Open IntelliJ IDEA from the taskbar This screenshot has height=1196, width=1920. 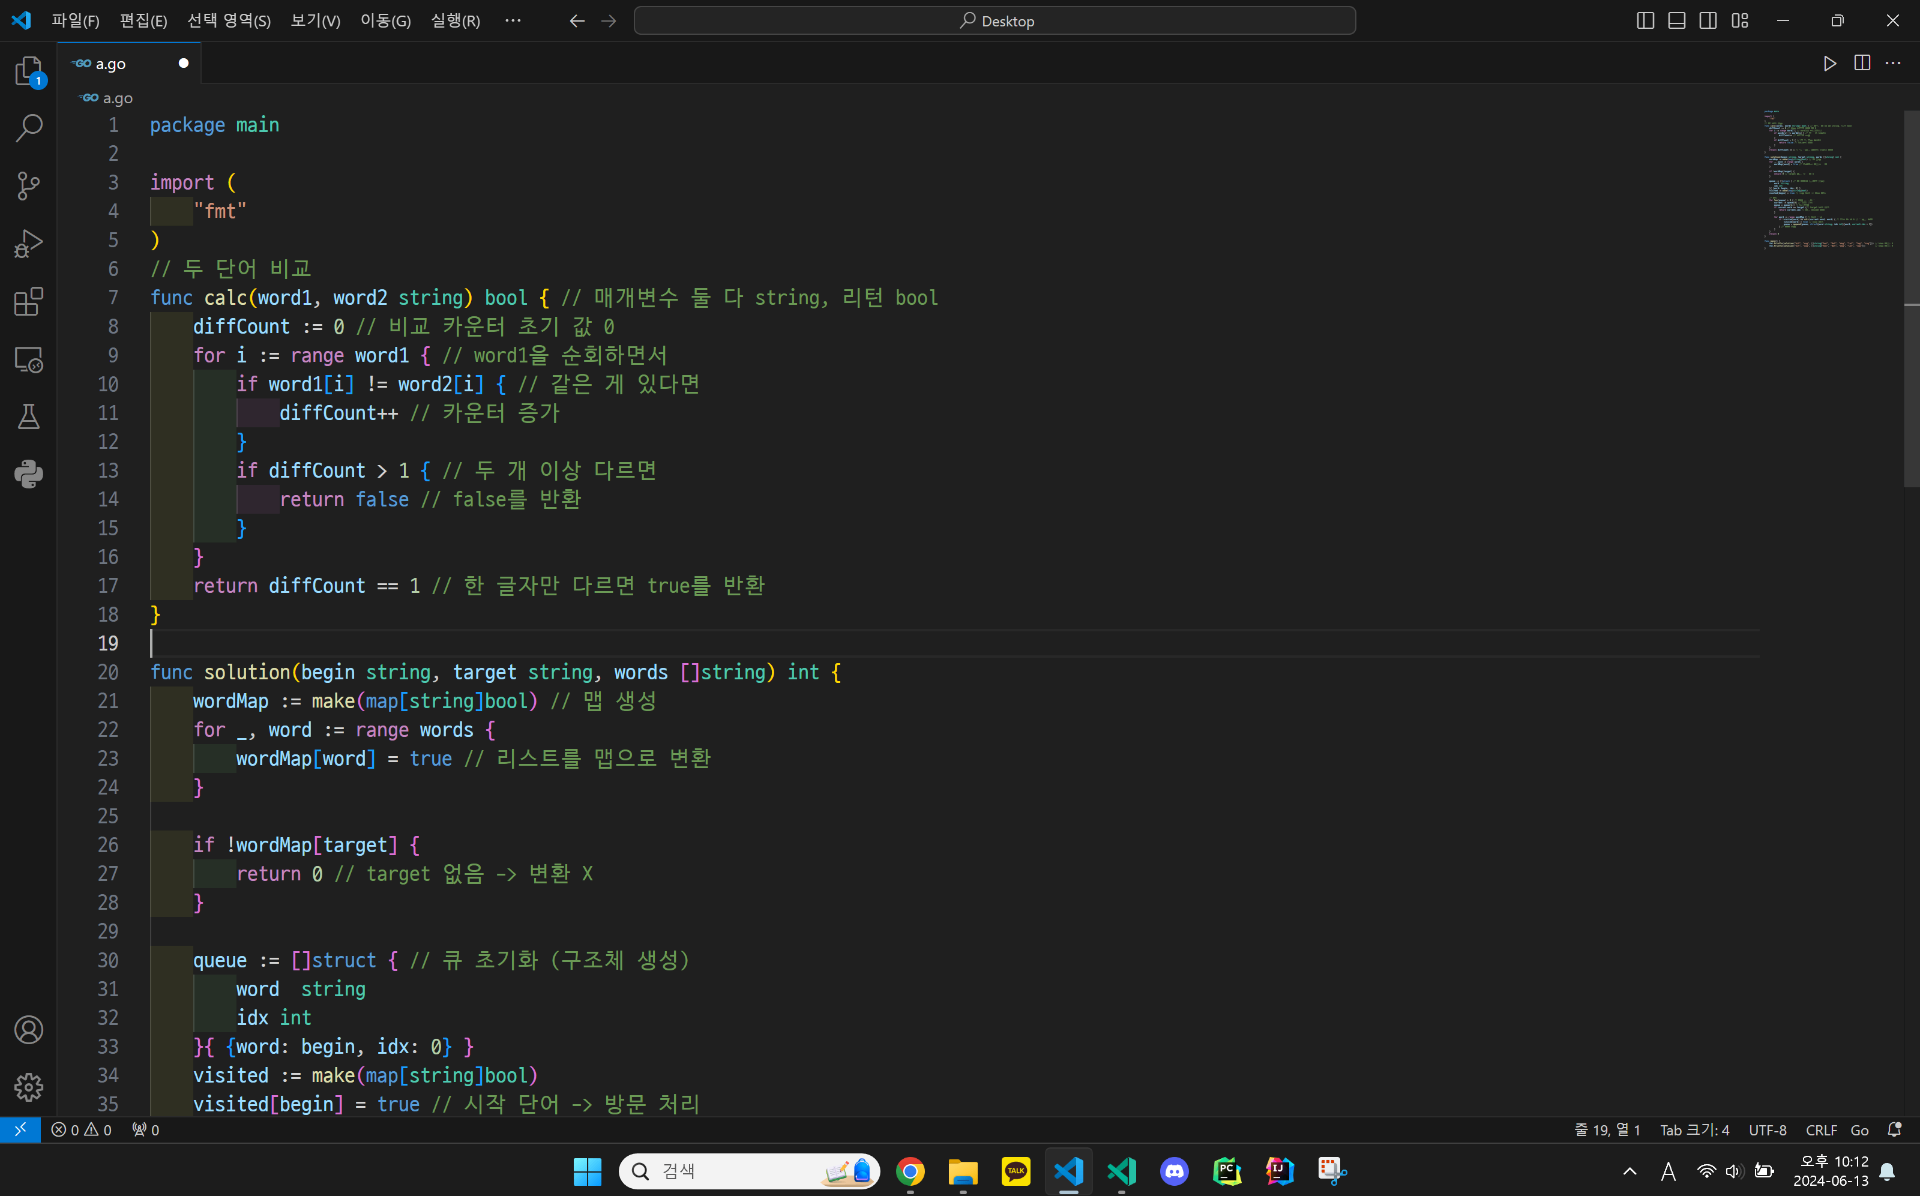click(1280, 1171)
